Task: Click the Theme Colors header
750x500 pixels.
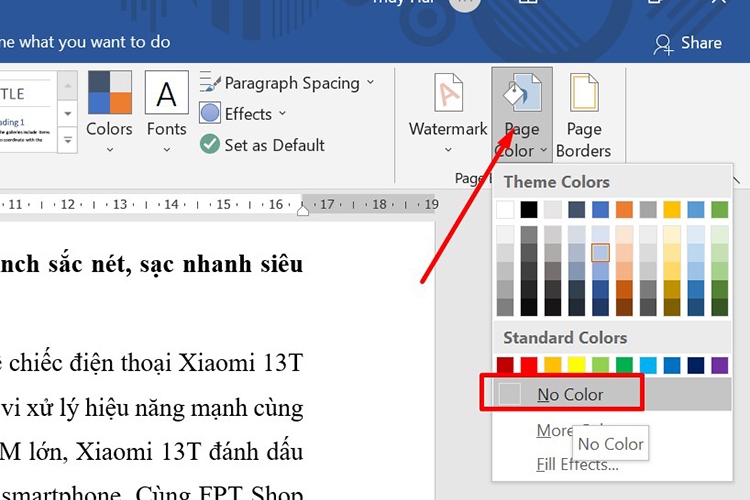Action: 557,182
